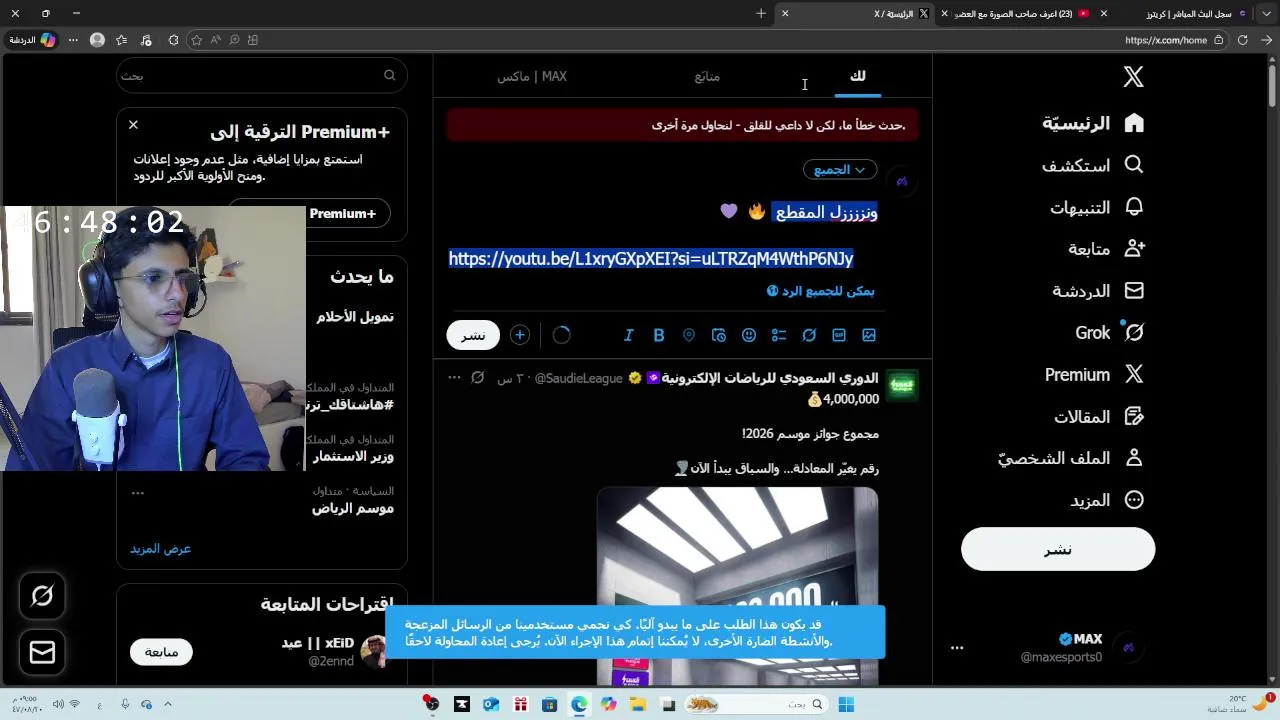Viewport: 1280px width, 720px height.
Task: Open وزير الاستثمار trending topic
Action: click(353, 456)
